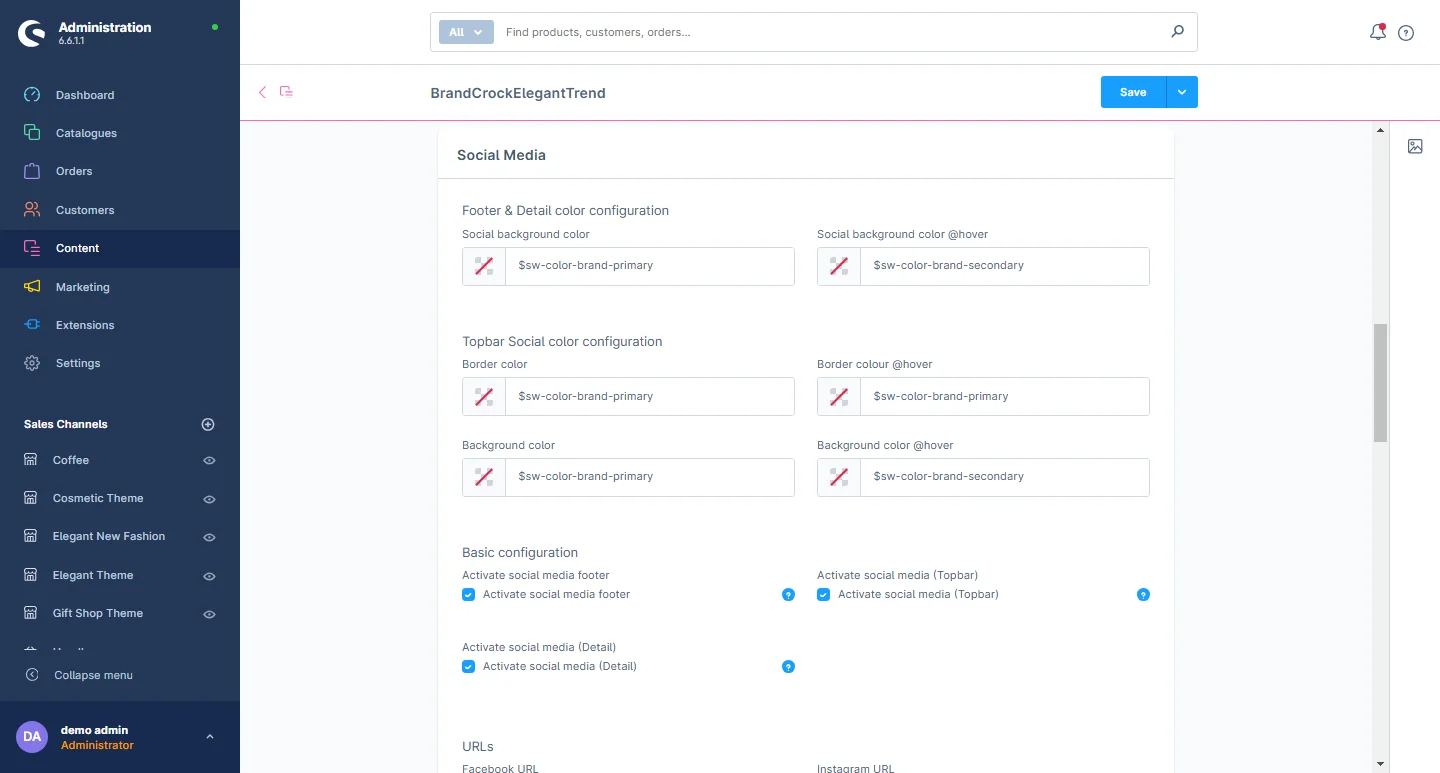
Task: Uncheck Activate social media footer checkbox
Action: (468, 595)
